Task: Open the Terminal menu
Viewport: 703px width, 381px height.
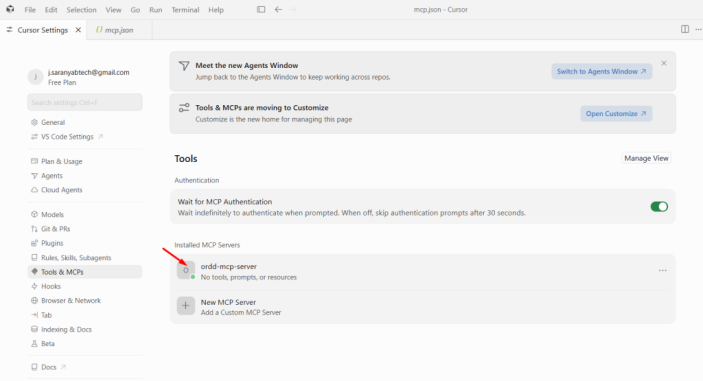Action: [185, 9]
